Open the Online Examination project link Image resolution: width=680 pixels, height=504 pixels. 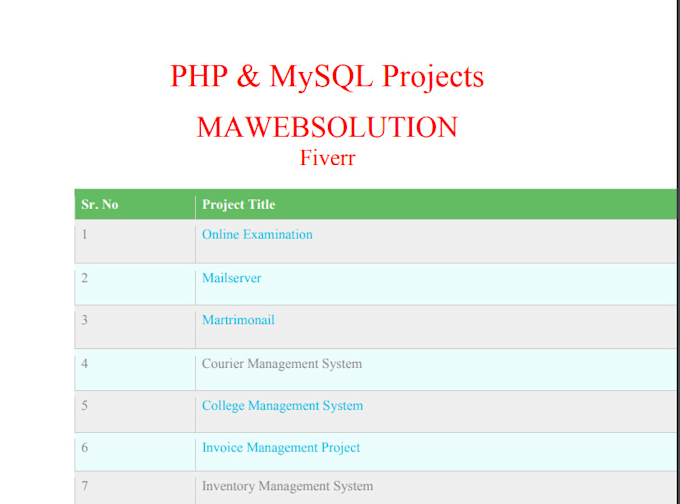[257, 235]
